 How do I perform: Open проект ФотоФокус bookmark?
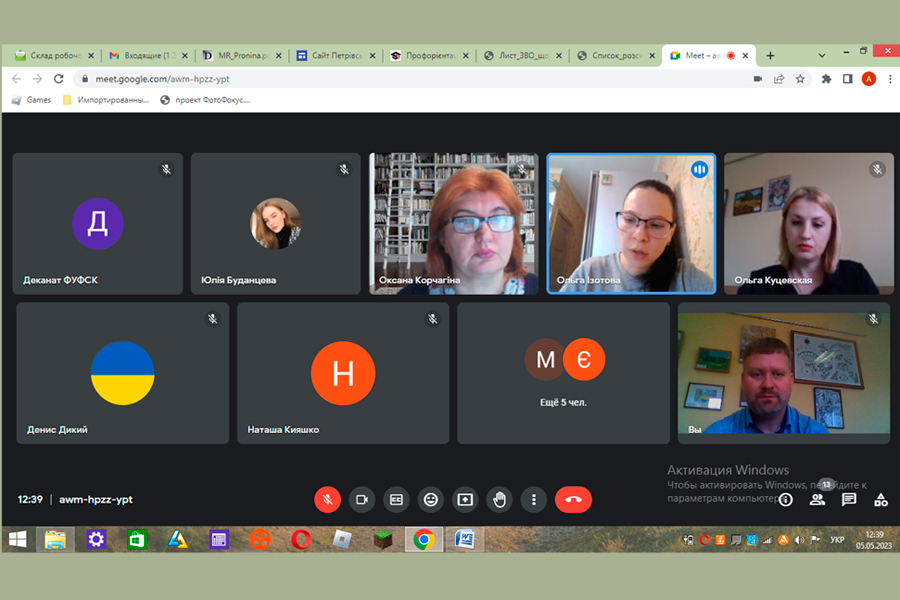pos(205,100)
